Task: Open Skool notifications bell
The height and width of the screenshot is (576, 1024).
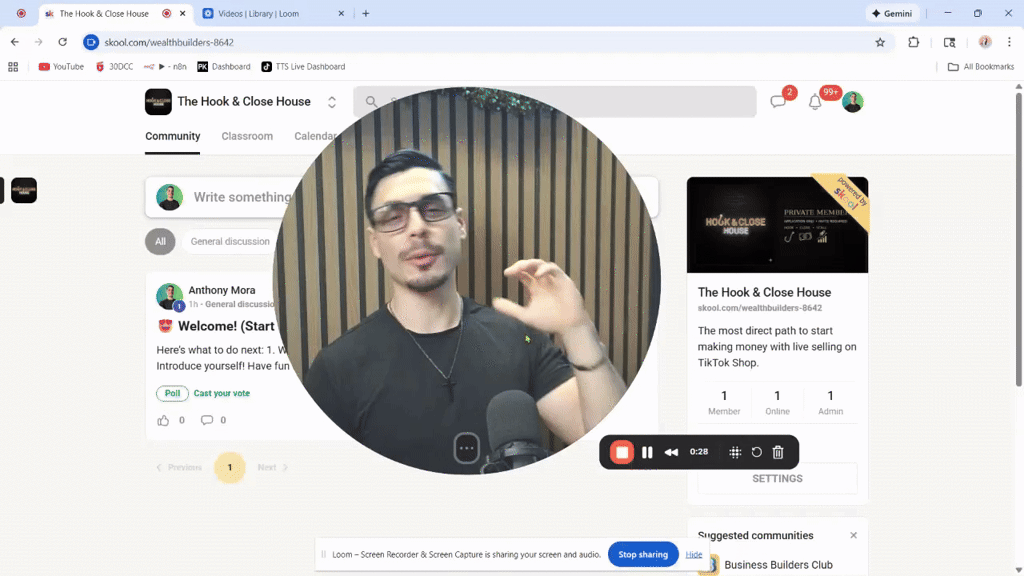Action: (x=814, y=102)
